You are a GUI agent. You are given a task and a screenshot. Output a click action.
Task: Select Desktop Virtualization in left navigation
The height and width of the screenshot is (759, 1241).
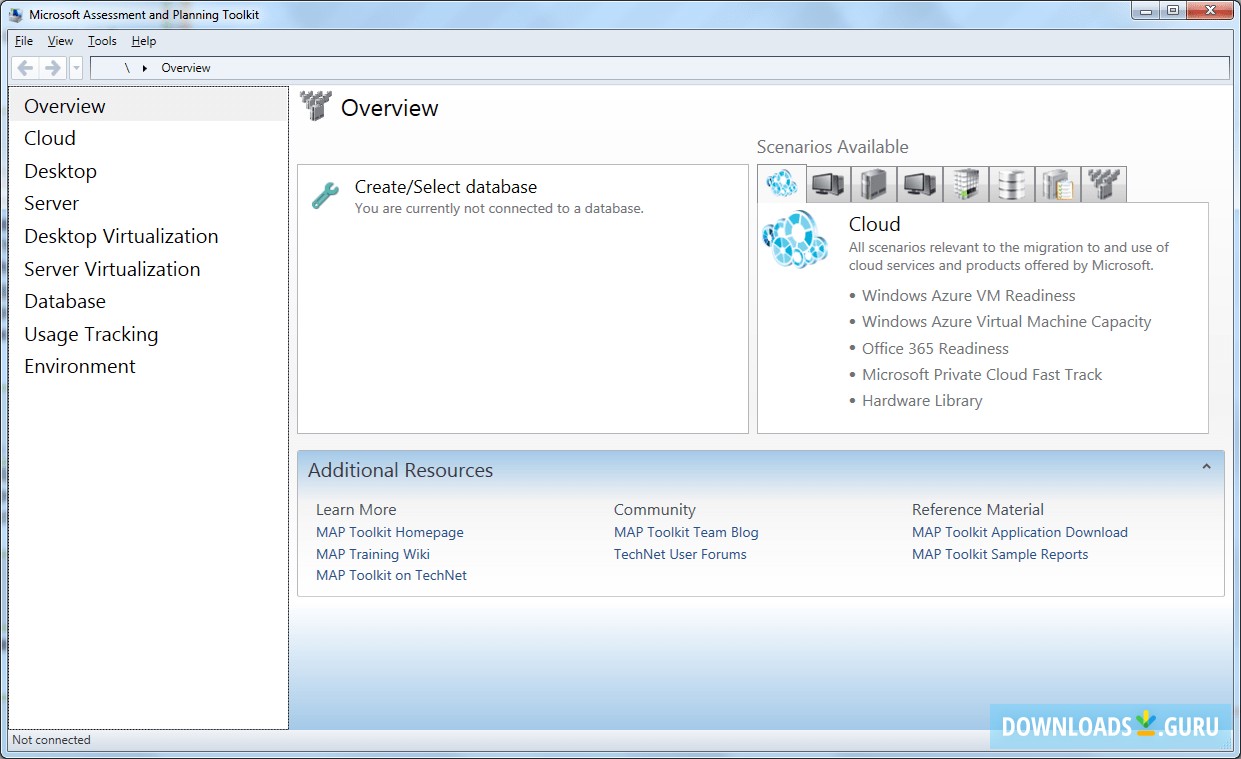[148, 236]
